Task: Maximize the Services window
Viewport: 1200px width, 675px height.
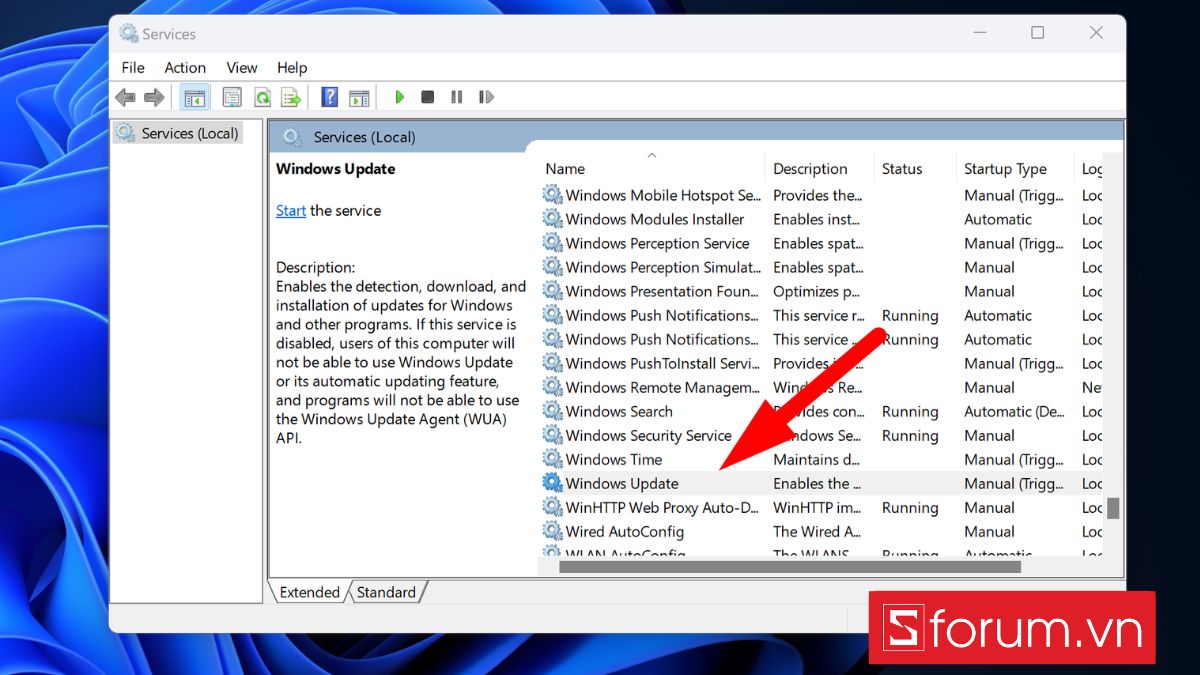Action: pos(1037,33)
